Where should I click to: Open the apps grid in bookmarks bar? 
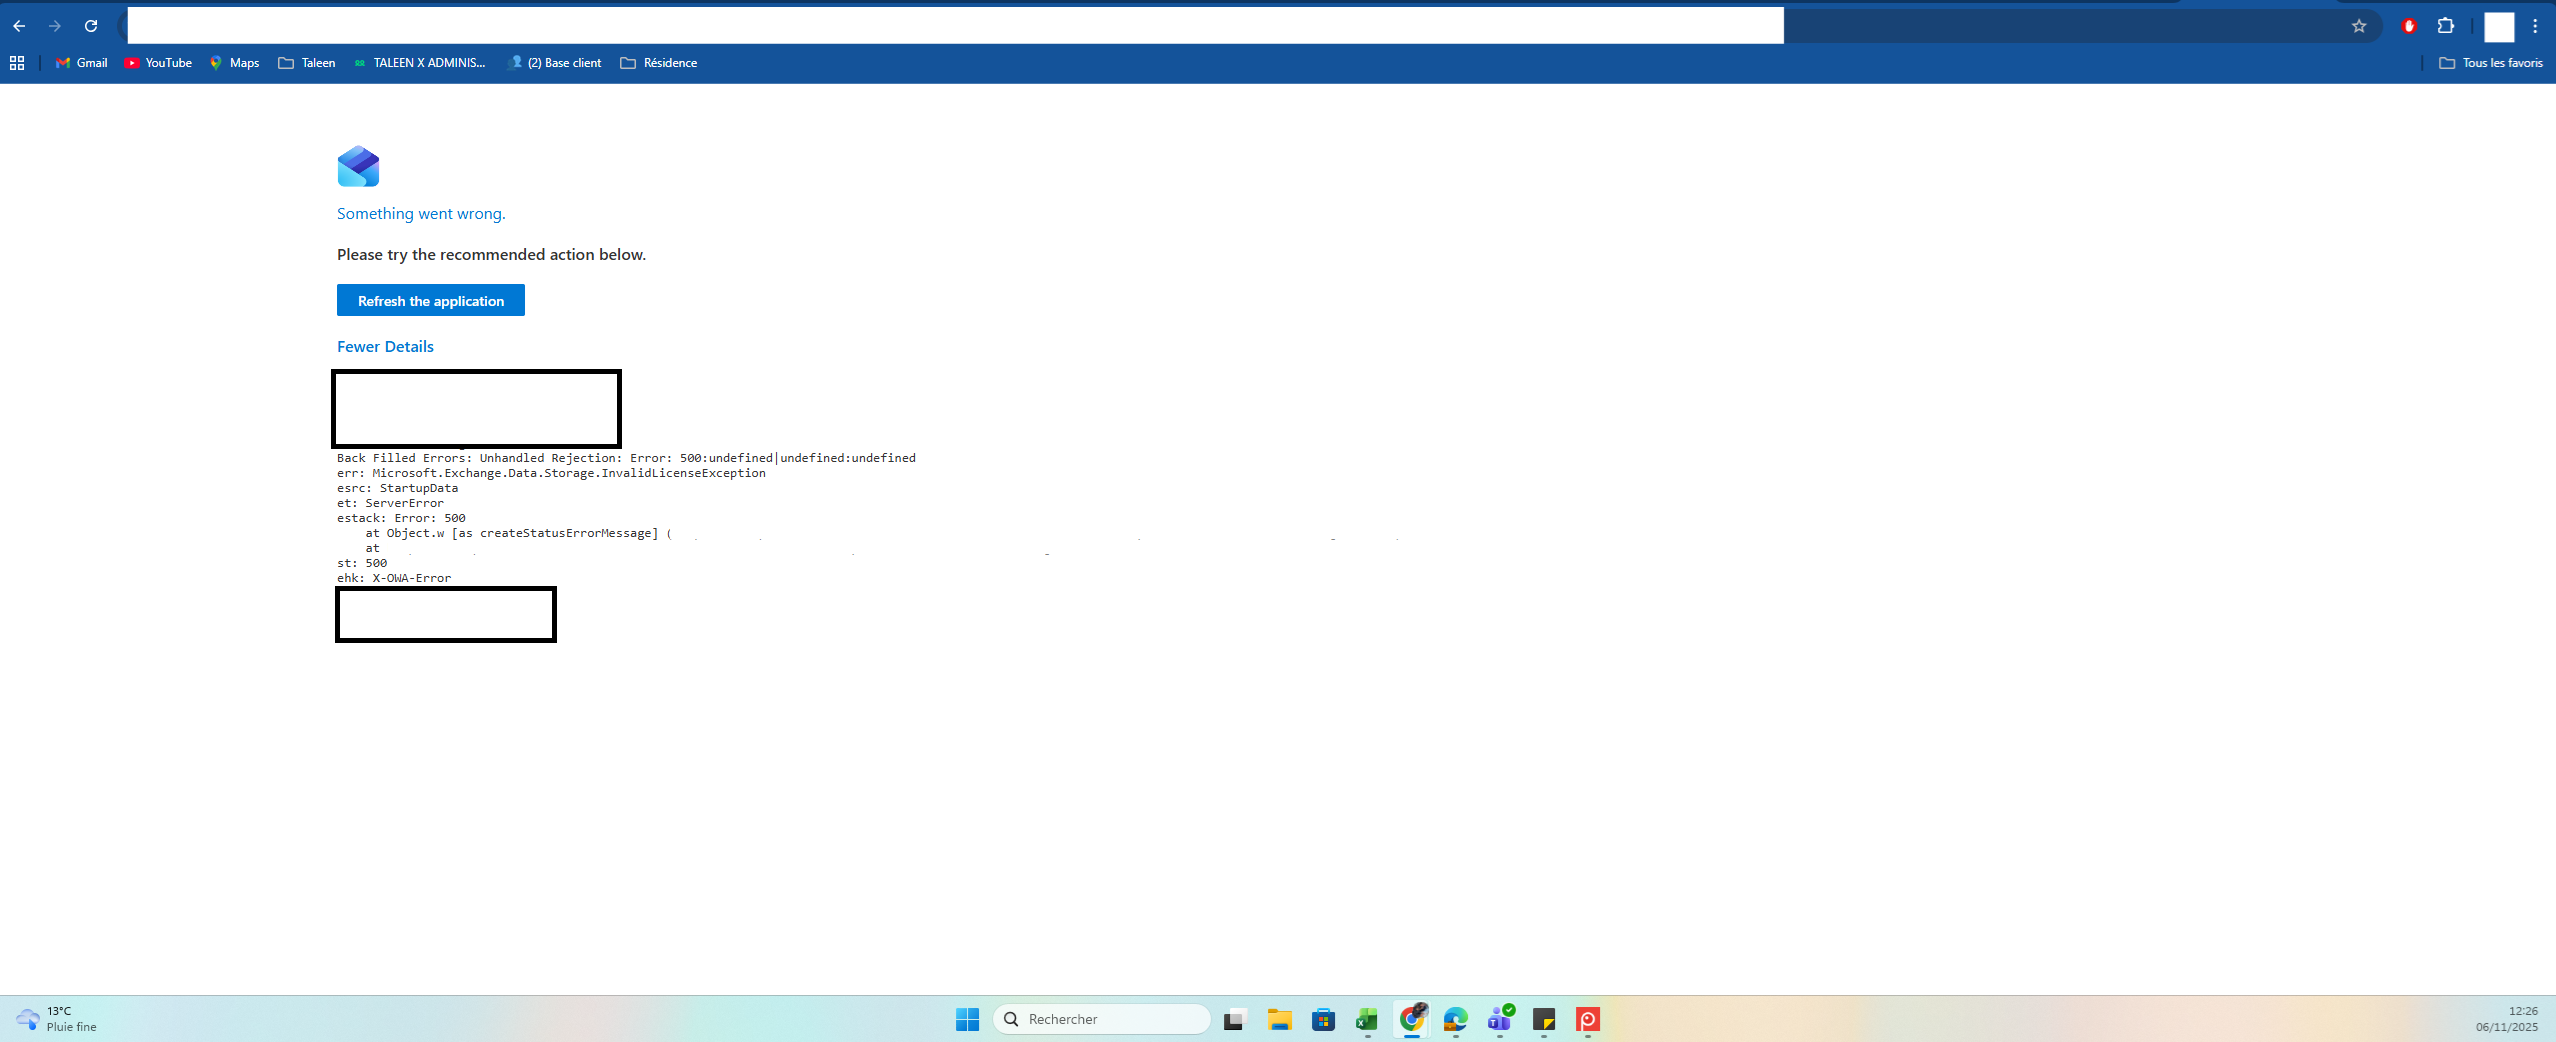(x=17, y=63)
